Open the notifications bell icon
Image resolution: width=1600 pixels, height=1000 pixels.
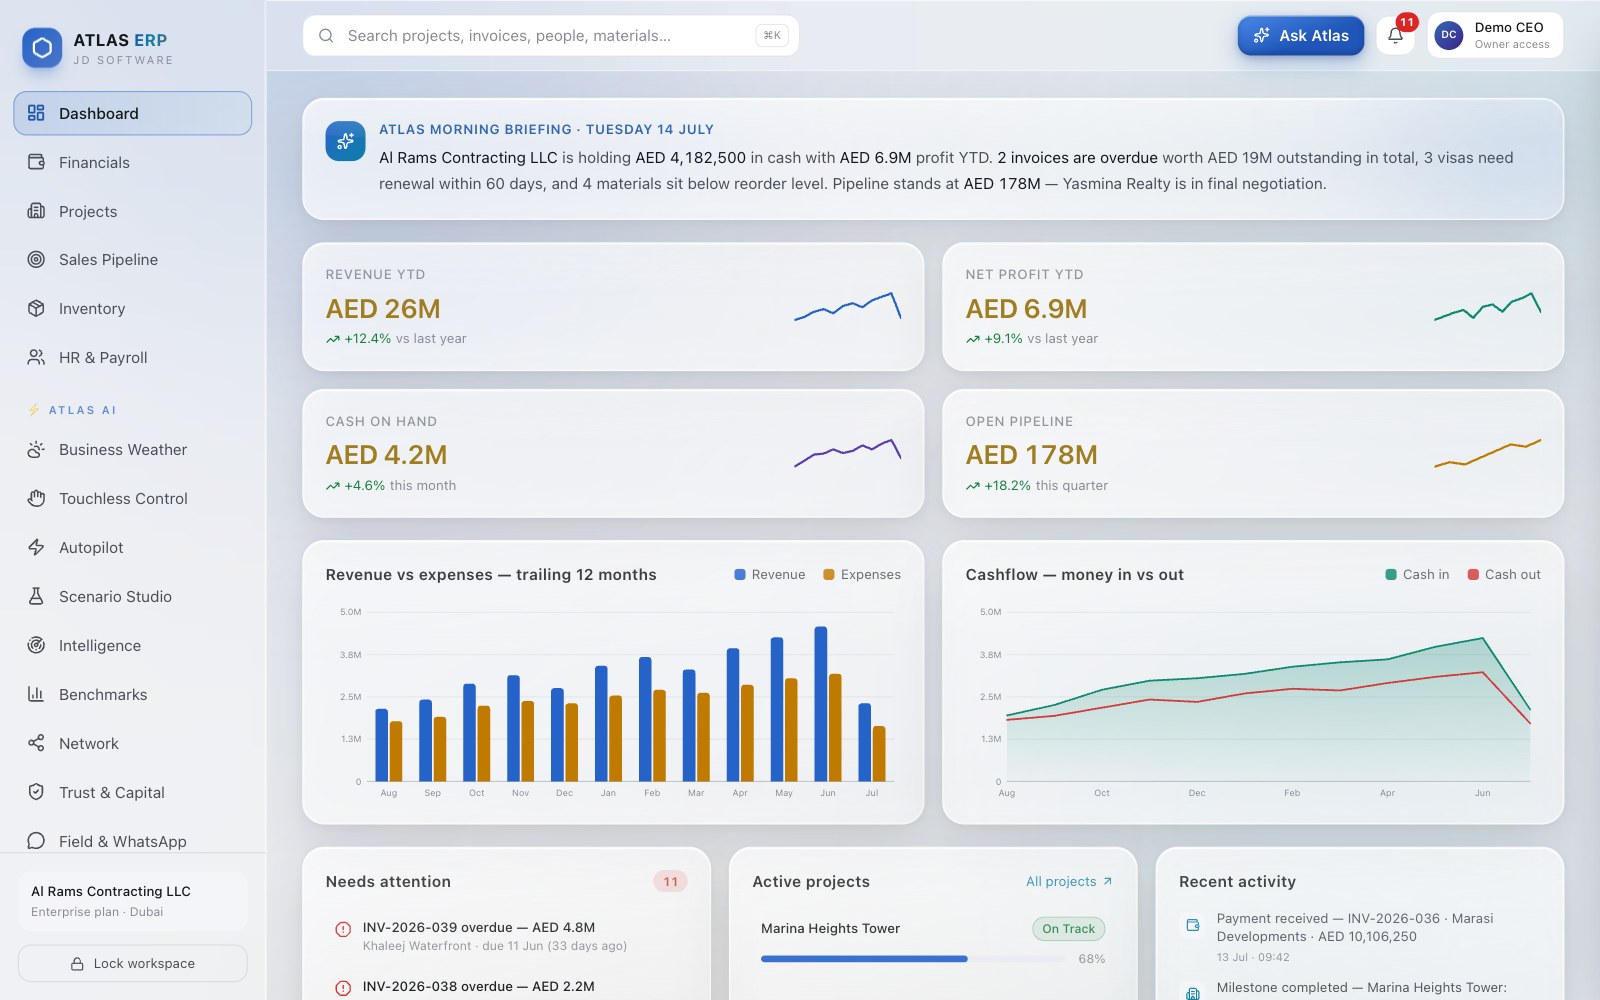(1395, 35)
